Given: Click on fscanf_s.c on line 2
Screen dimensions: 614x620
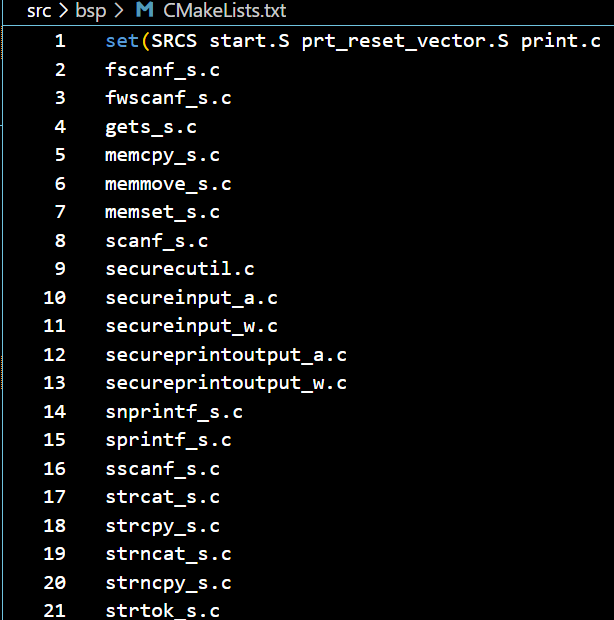Looking at the screenshot, I should click(x=162, y=70).
